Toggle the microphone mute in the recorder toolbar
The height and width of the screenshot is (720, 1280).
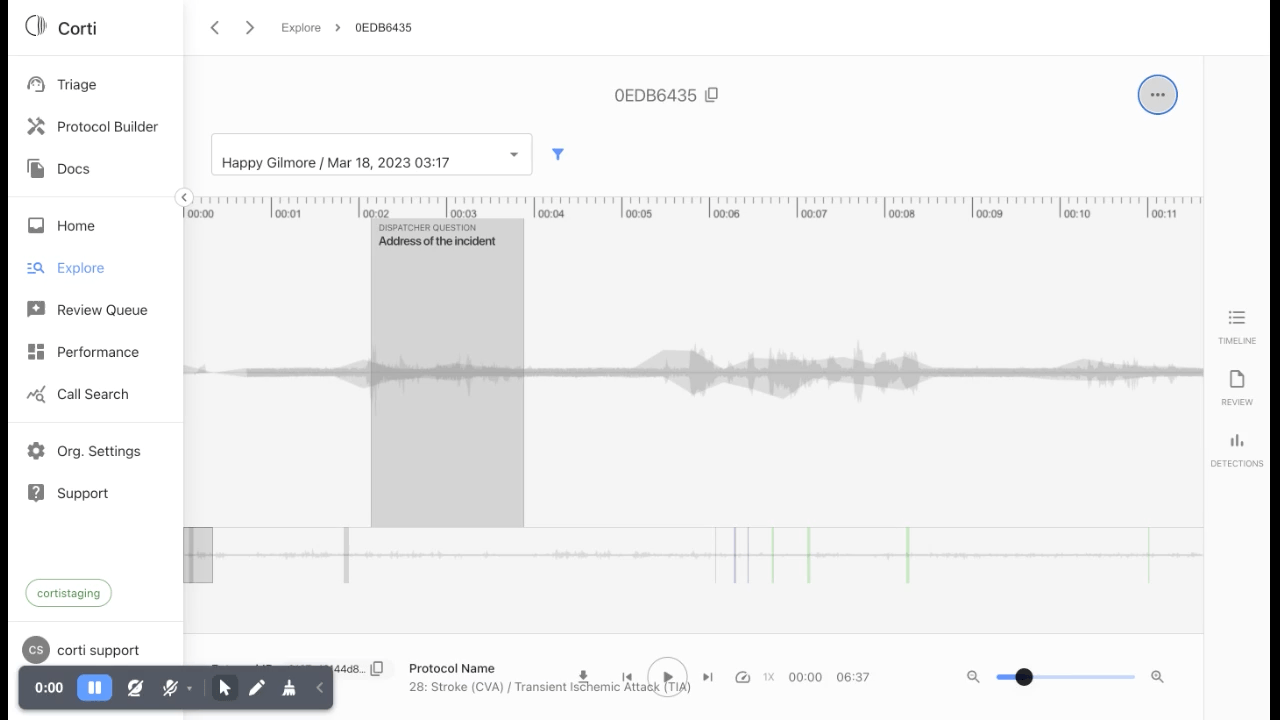pyautogui.click(x=170, y=688)
